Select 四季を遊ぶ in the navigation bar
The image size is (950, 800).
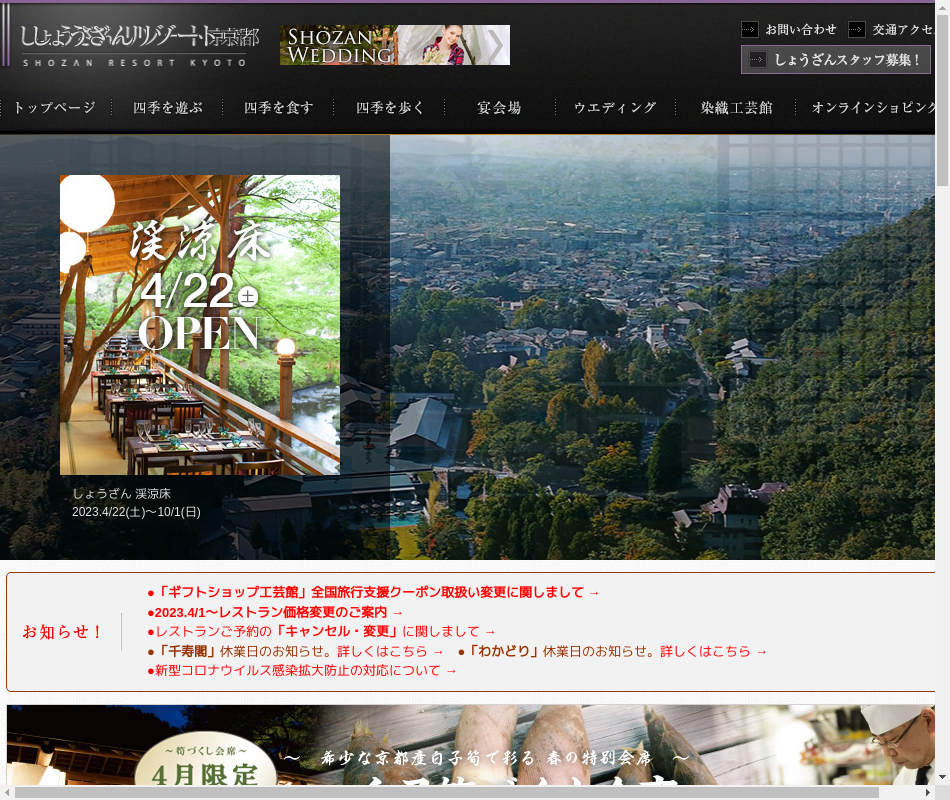[168, 108]
